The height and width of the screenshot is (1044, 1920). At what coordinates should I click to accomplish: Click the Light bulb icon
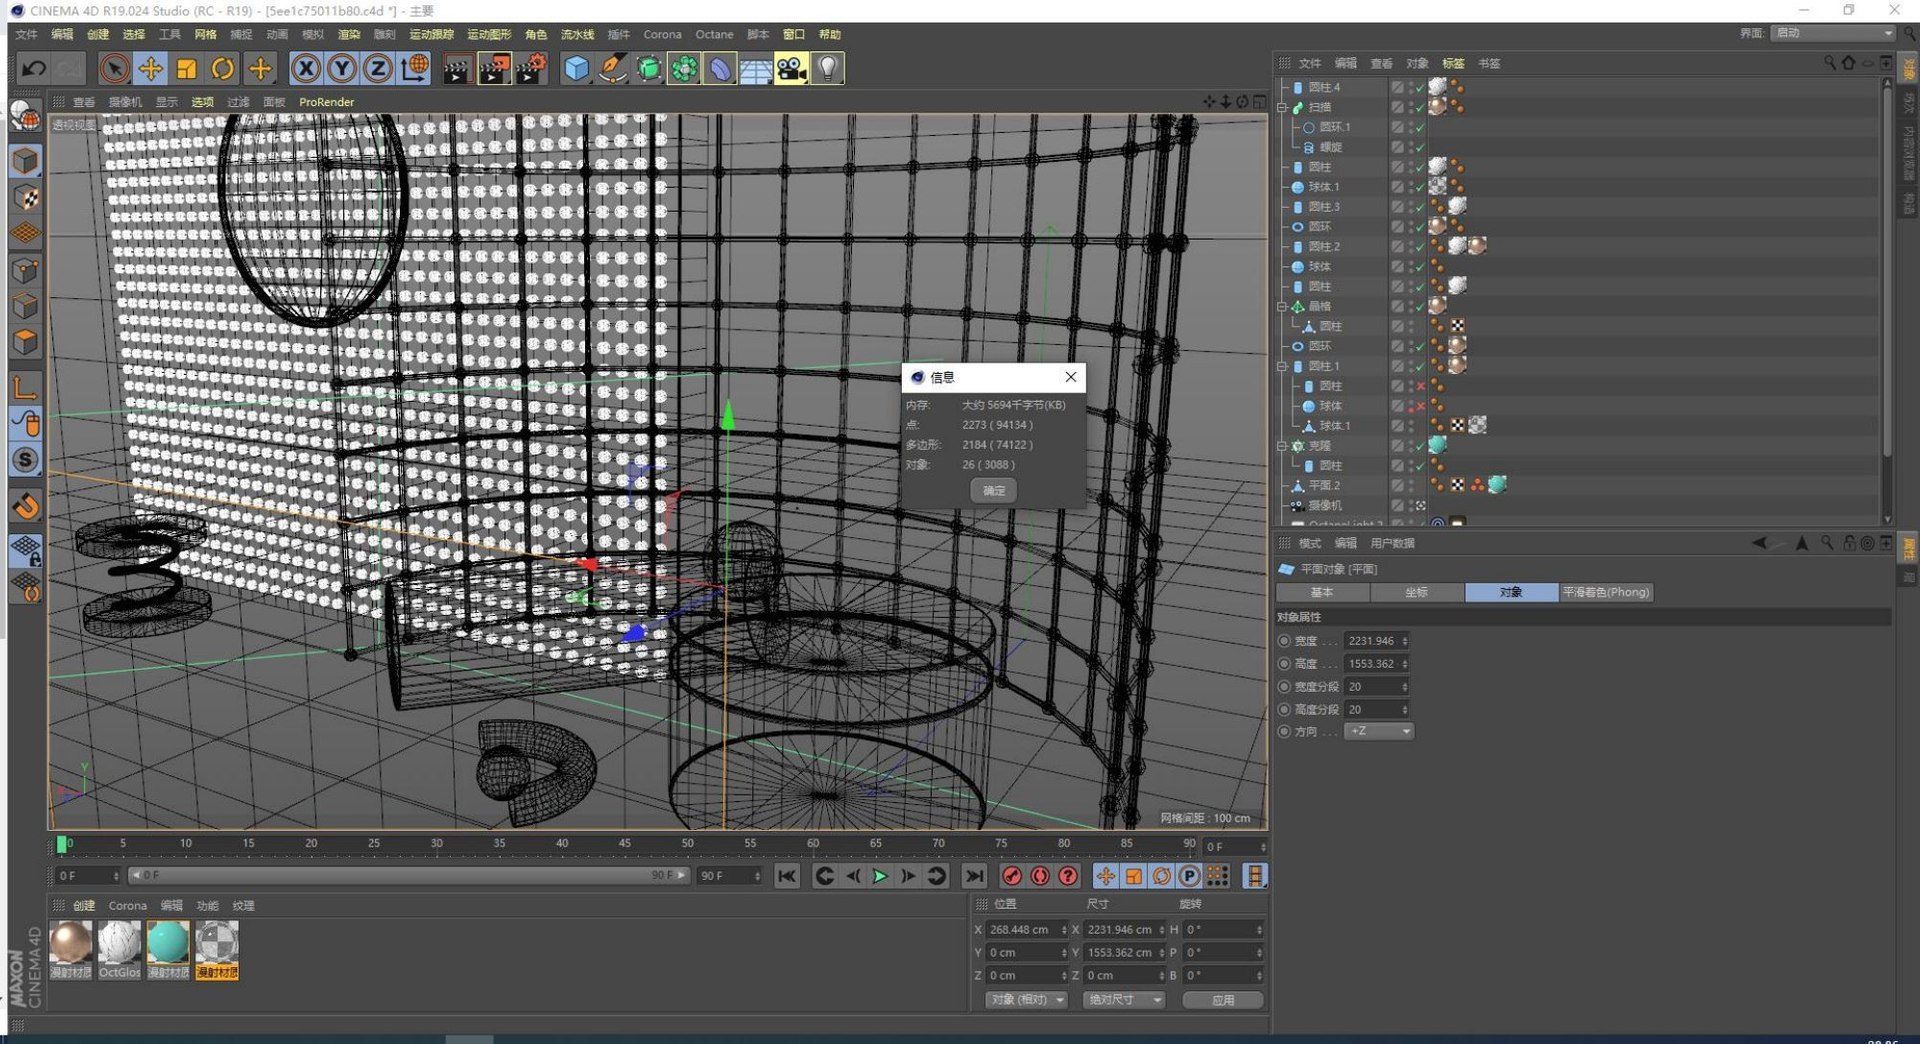click(x=827, y=68)
